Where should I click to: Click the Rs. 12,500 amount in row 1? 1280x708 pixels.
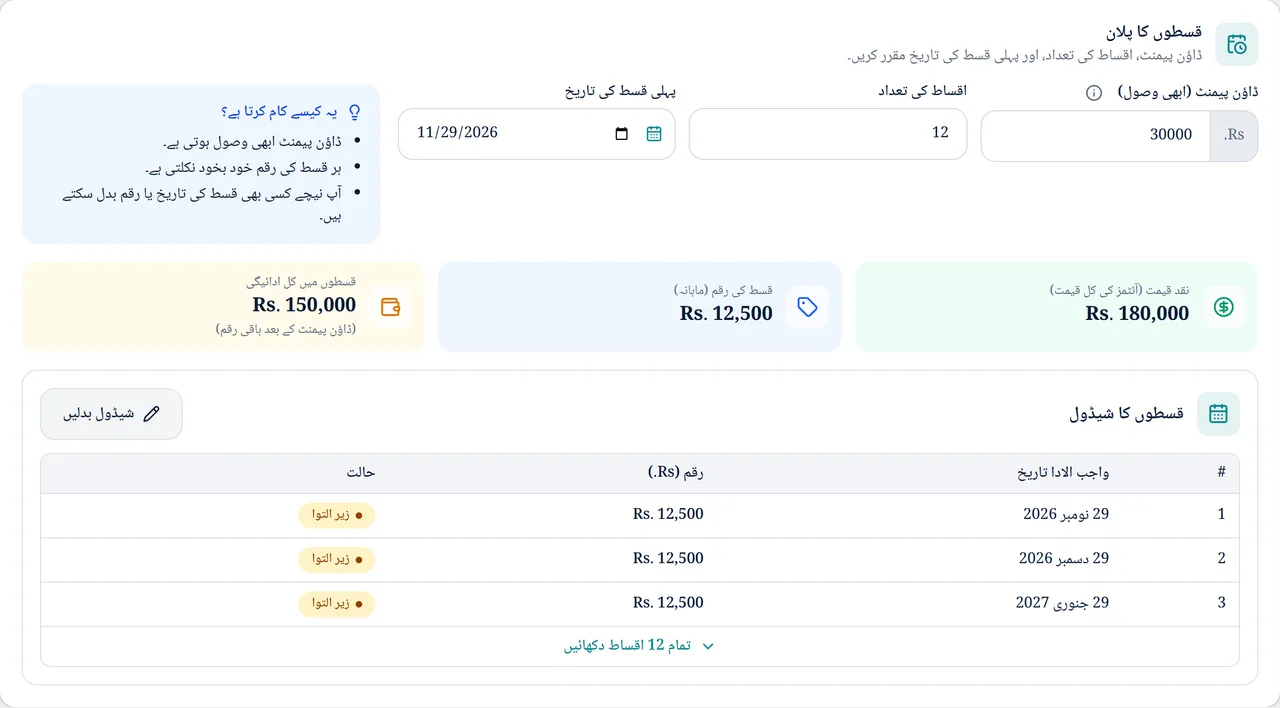668,514
